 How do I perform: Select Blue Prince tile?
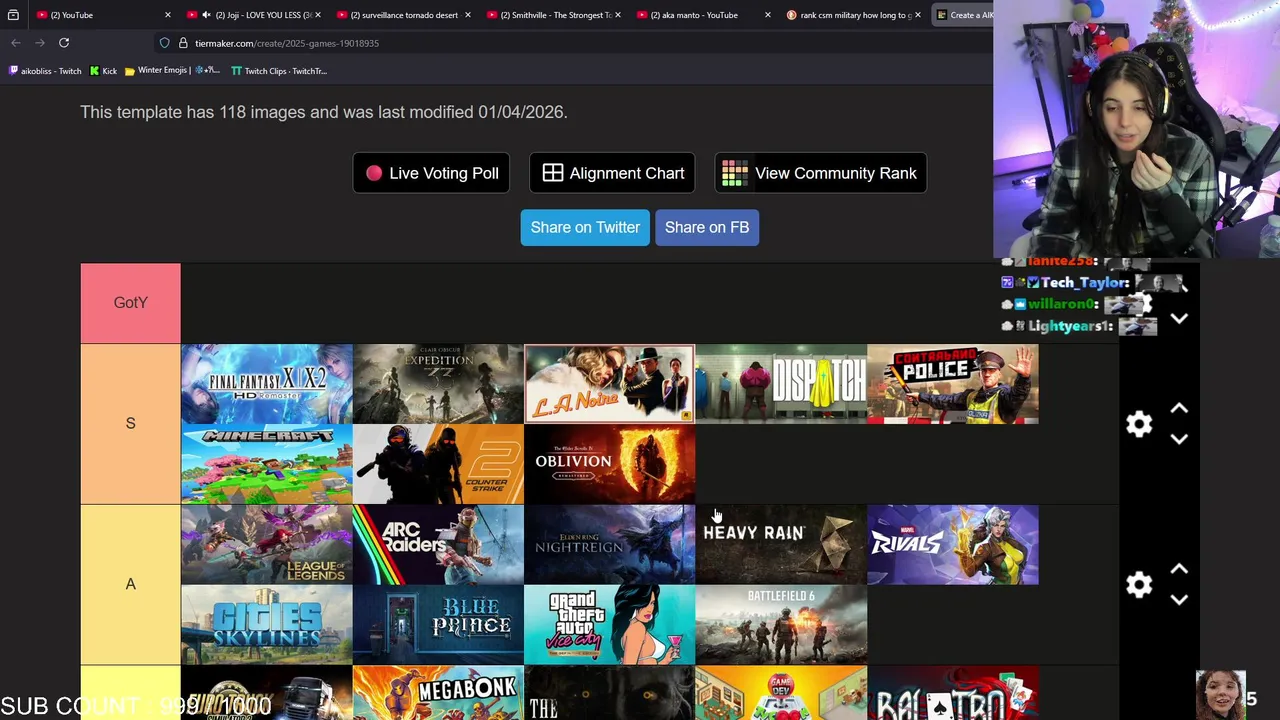pyautogui.click(x=438, y=625)
